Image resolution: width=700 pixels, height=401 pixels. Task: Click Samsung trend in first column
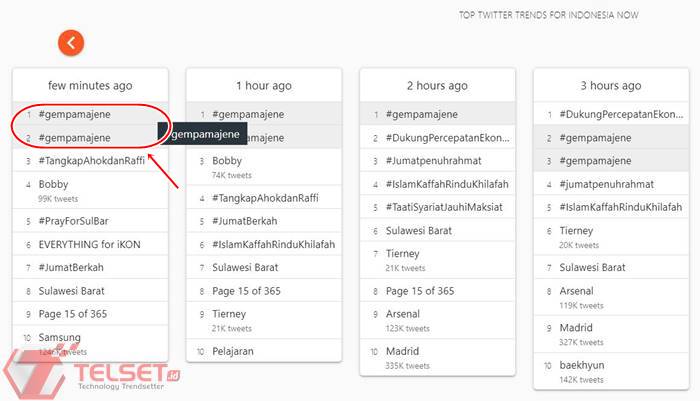[x=60, y=338]
